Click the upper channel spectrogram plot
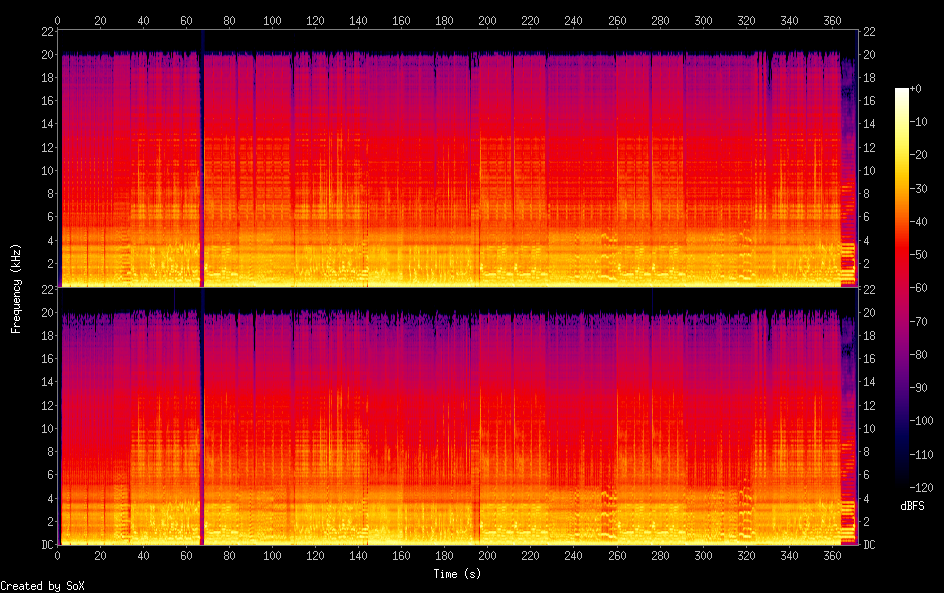 (x=458, y=158)
